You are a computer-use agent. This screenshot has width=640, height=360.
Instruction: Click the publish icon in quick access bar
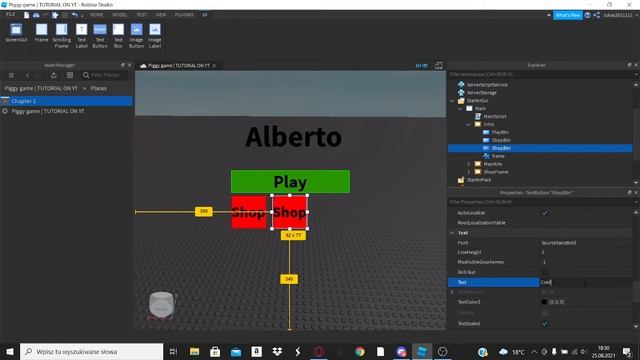[x=55, y=15]
